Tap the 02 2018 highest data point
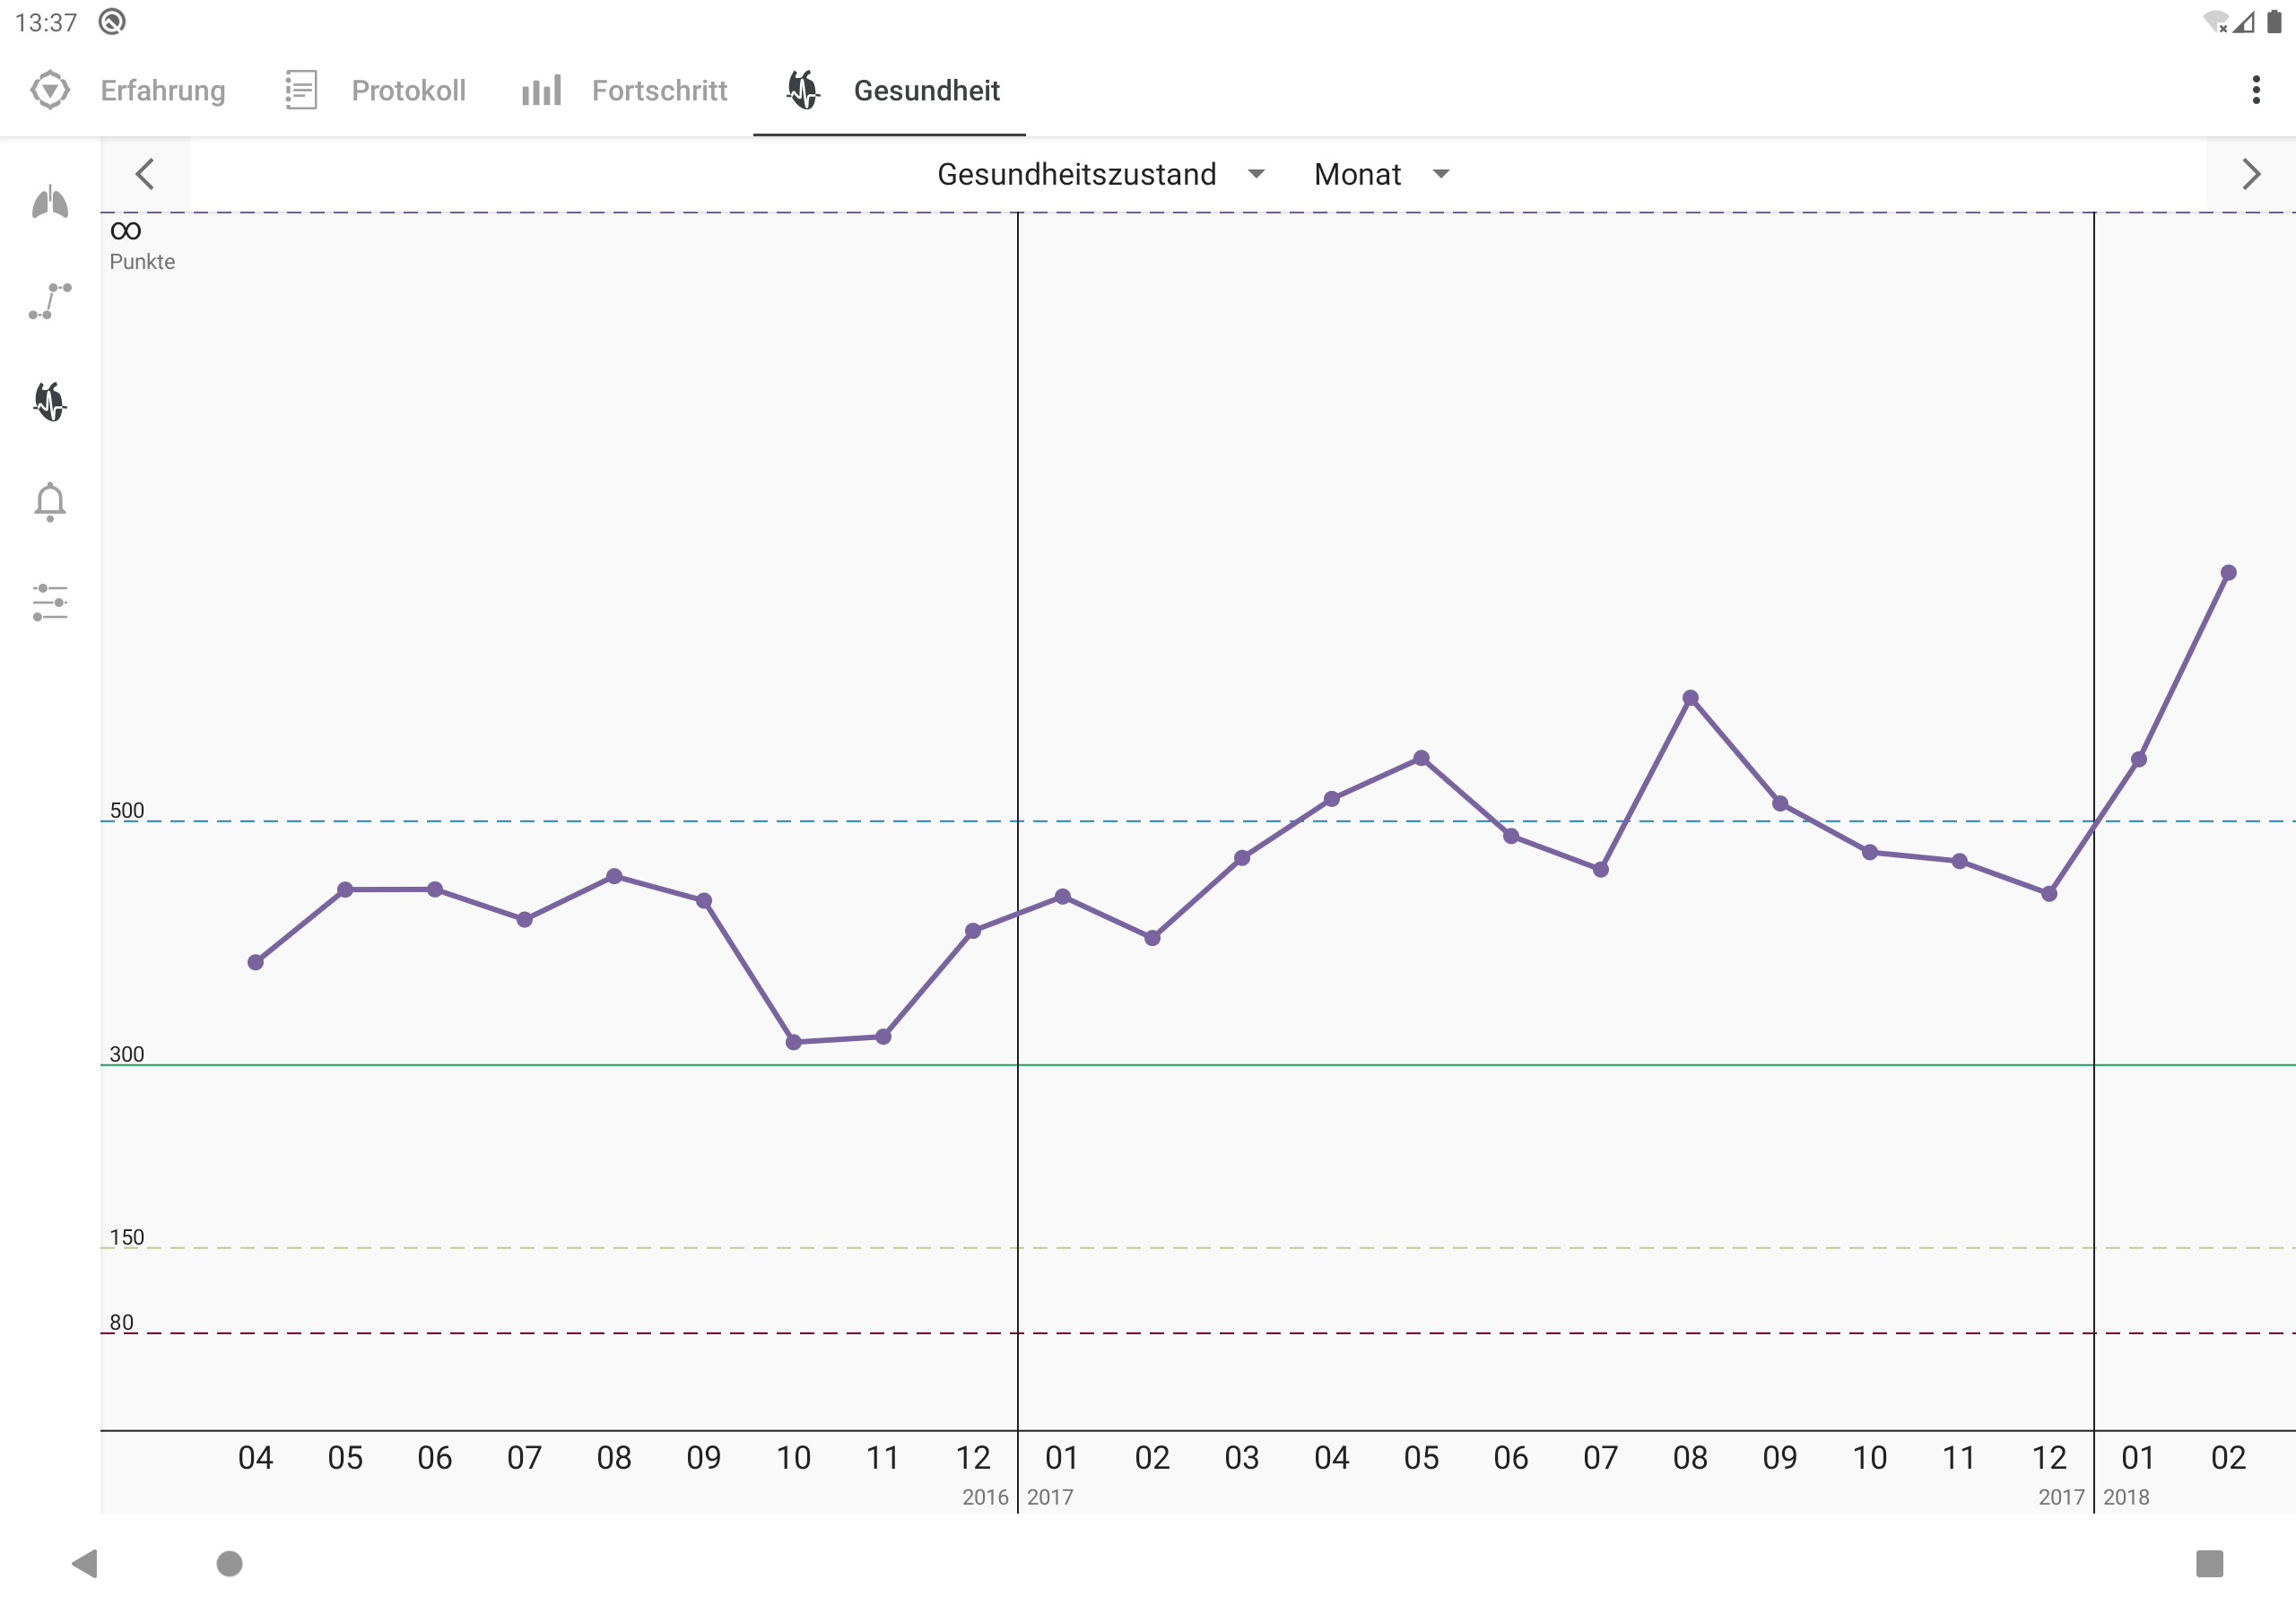 (x=2228, y=573)
